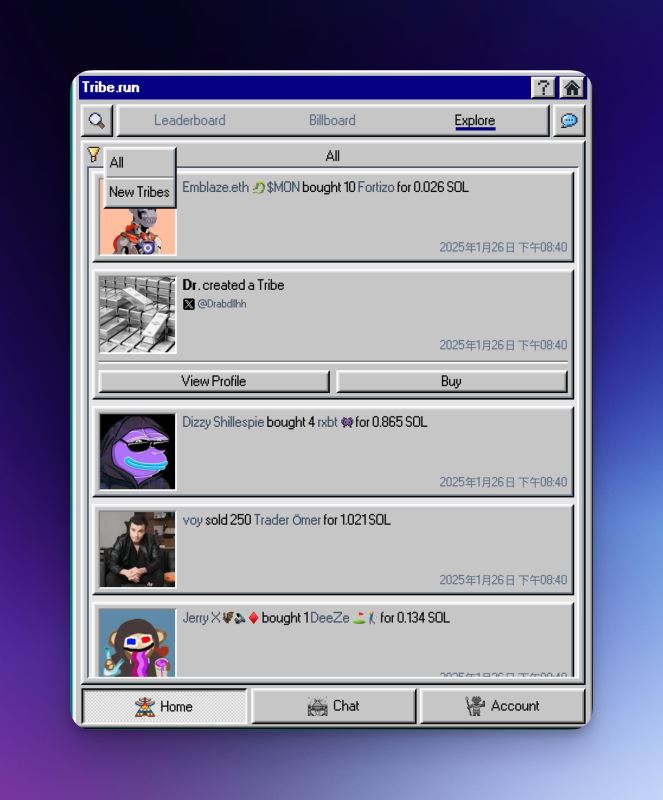
Task: Select the Explore tab
Action: click(x=475, y=120)
